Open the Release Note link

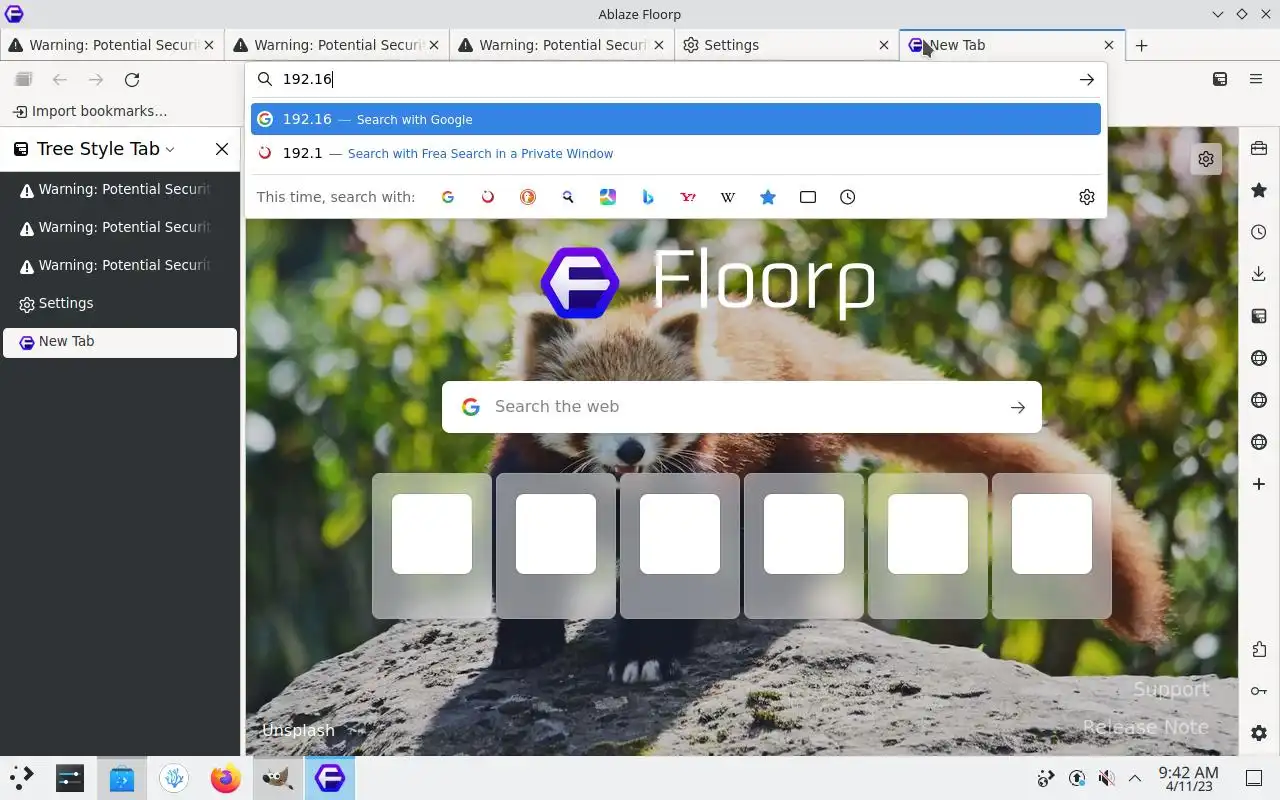pyautogui.click(x=1146, y=727)
